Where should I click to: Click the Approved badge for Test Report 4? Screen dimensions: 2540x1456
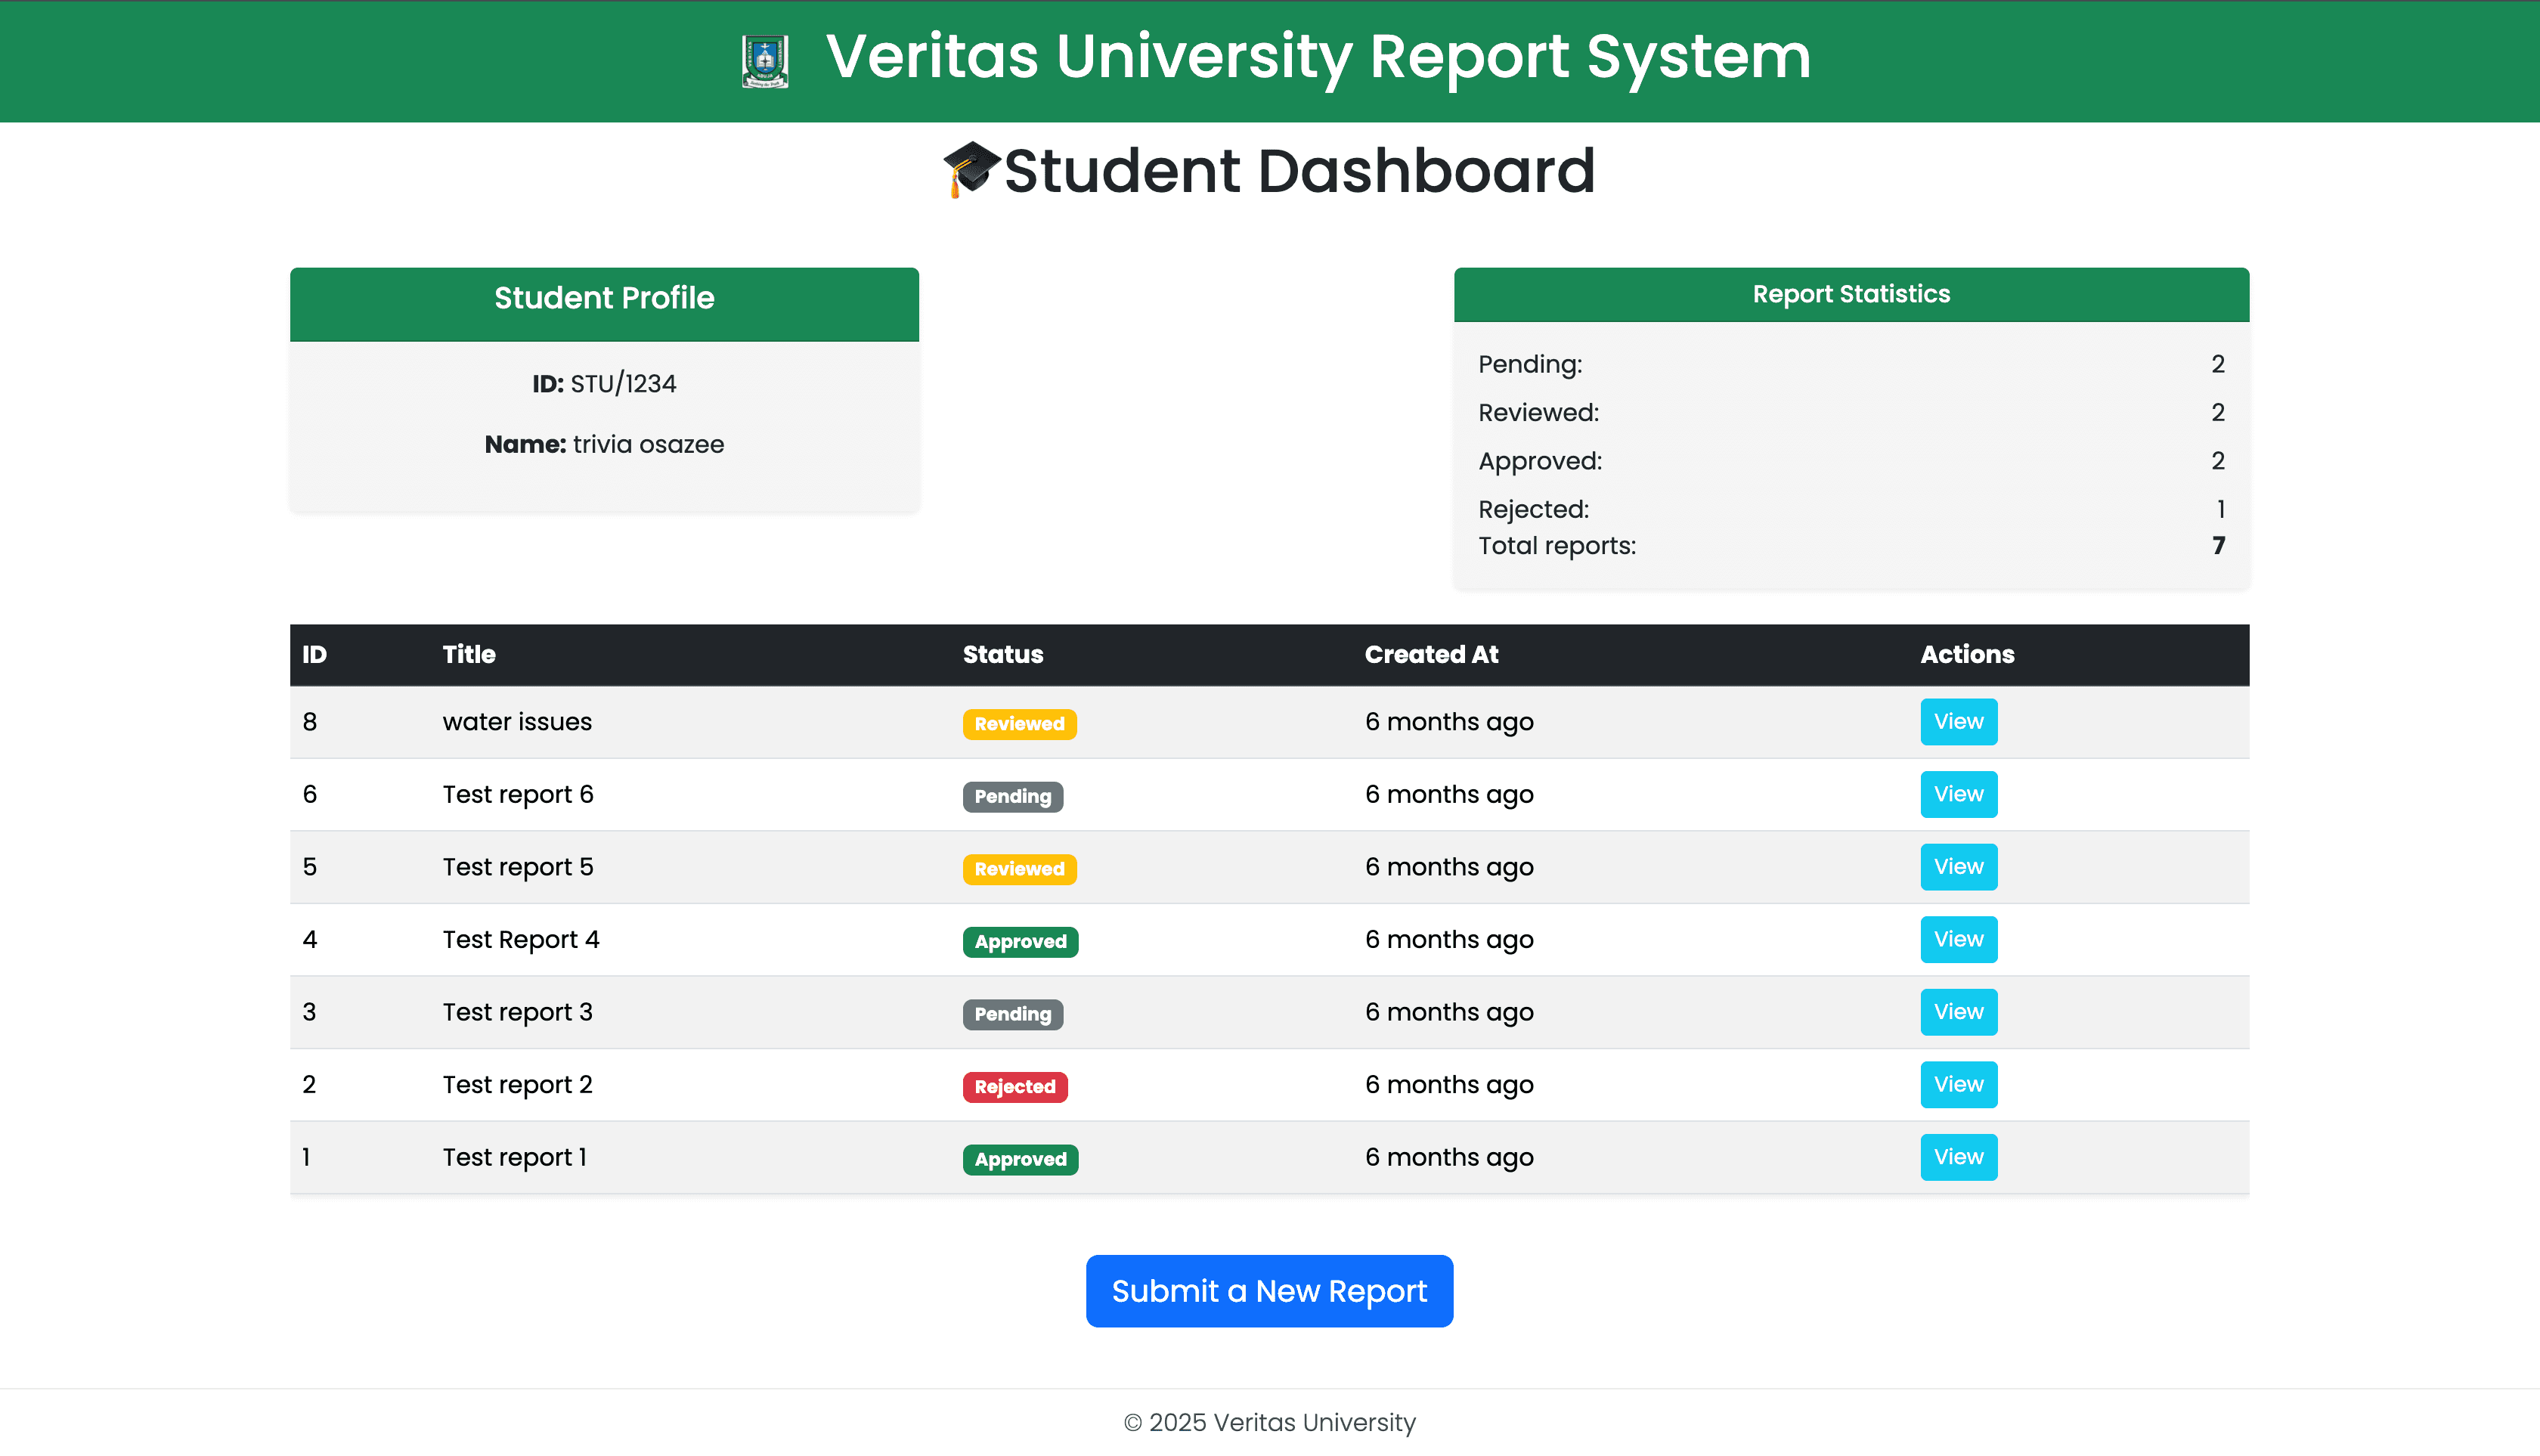click(1020, 941)
